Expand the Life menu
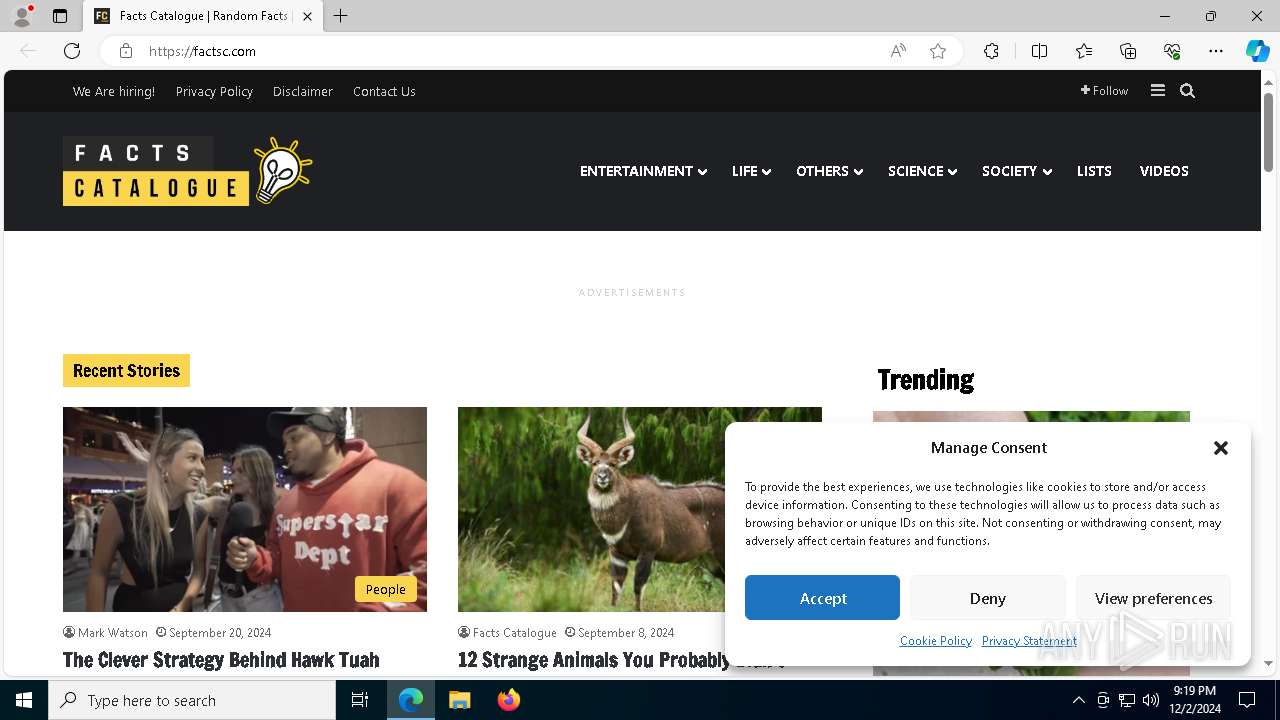 751,171
